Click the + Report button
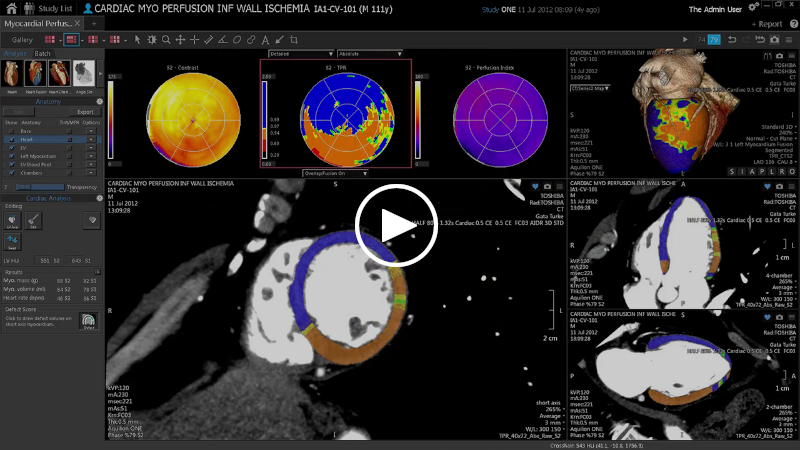 tap(767, 24)
